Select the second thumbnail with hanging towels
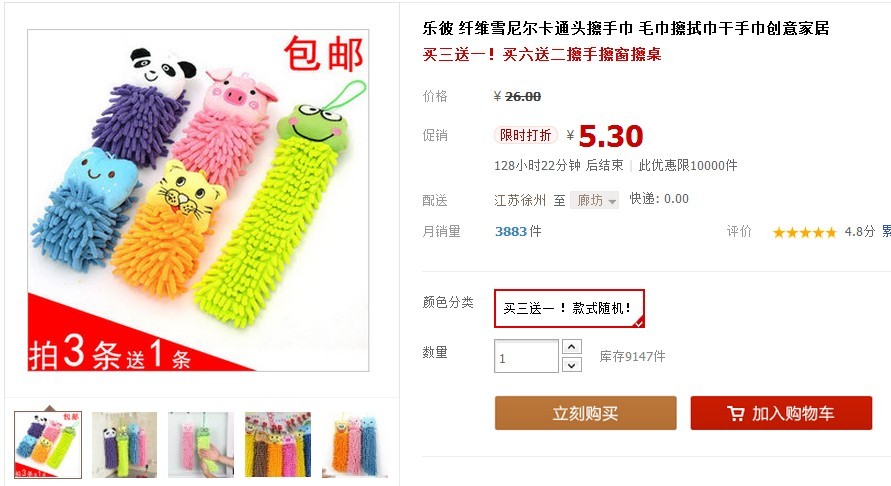 pos(124,445)
